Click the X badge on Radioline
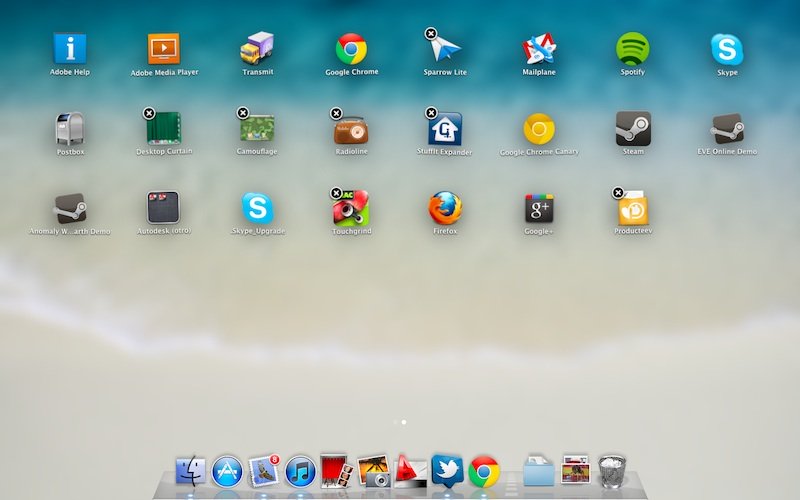This screenshot has height=500, width=800. point(336,113)
